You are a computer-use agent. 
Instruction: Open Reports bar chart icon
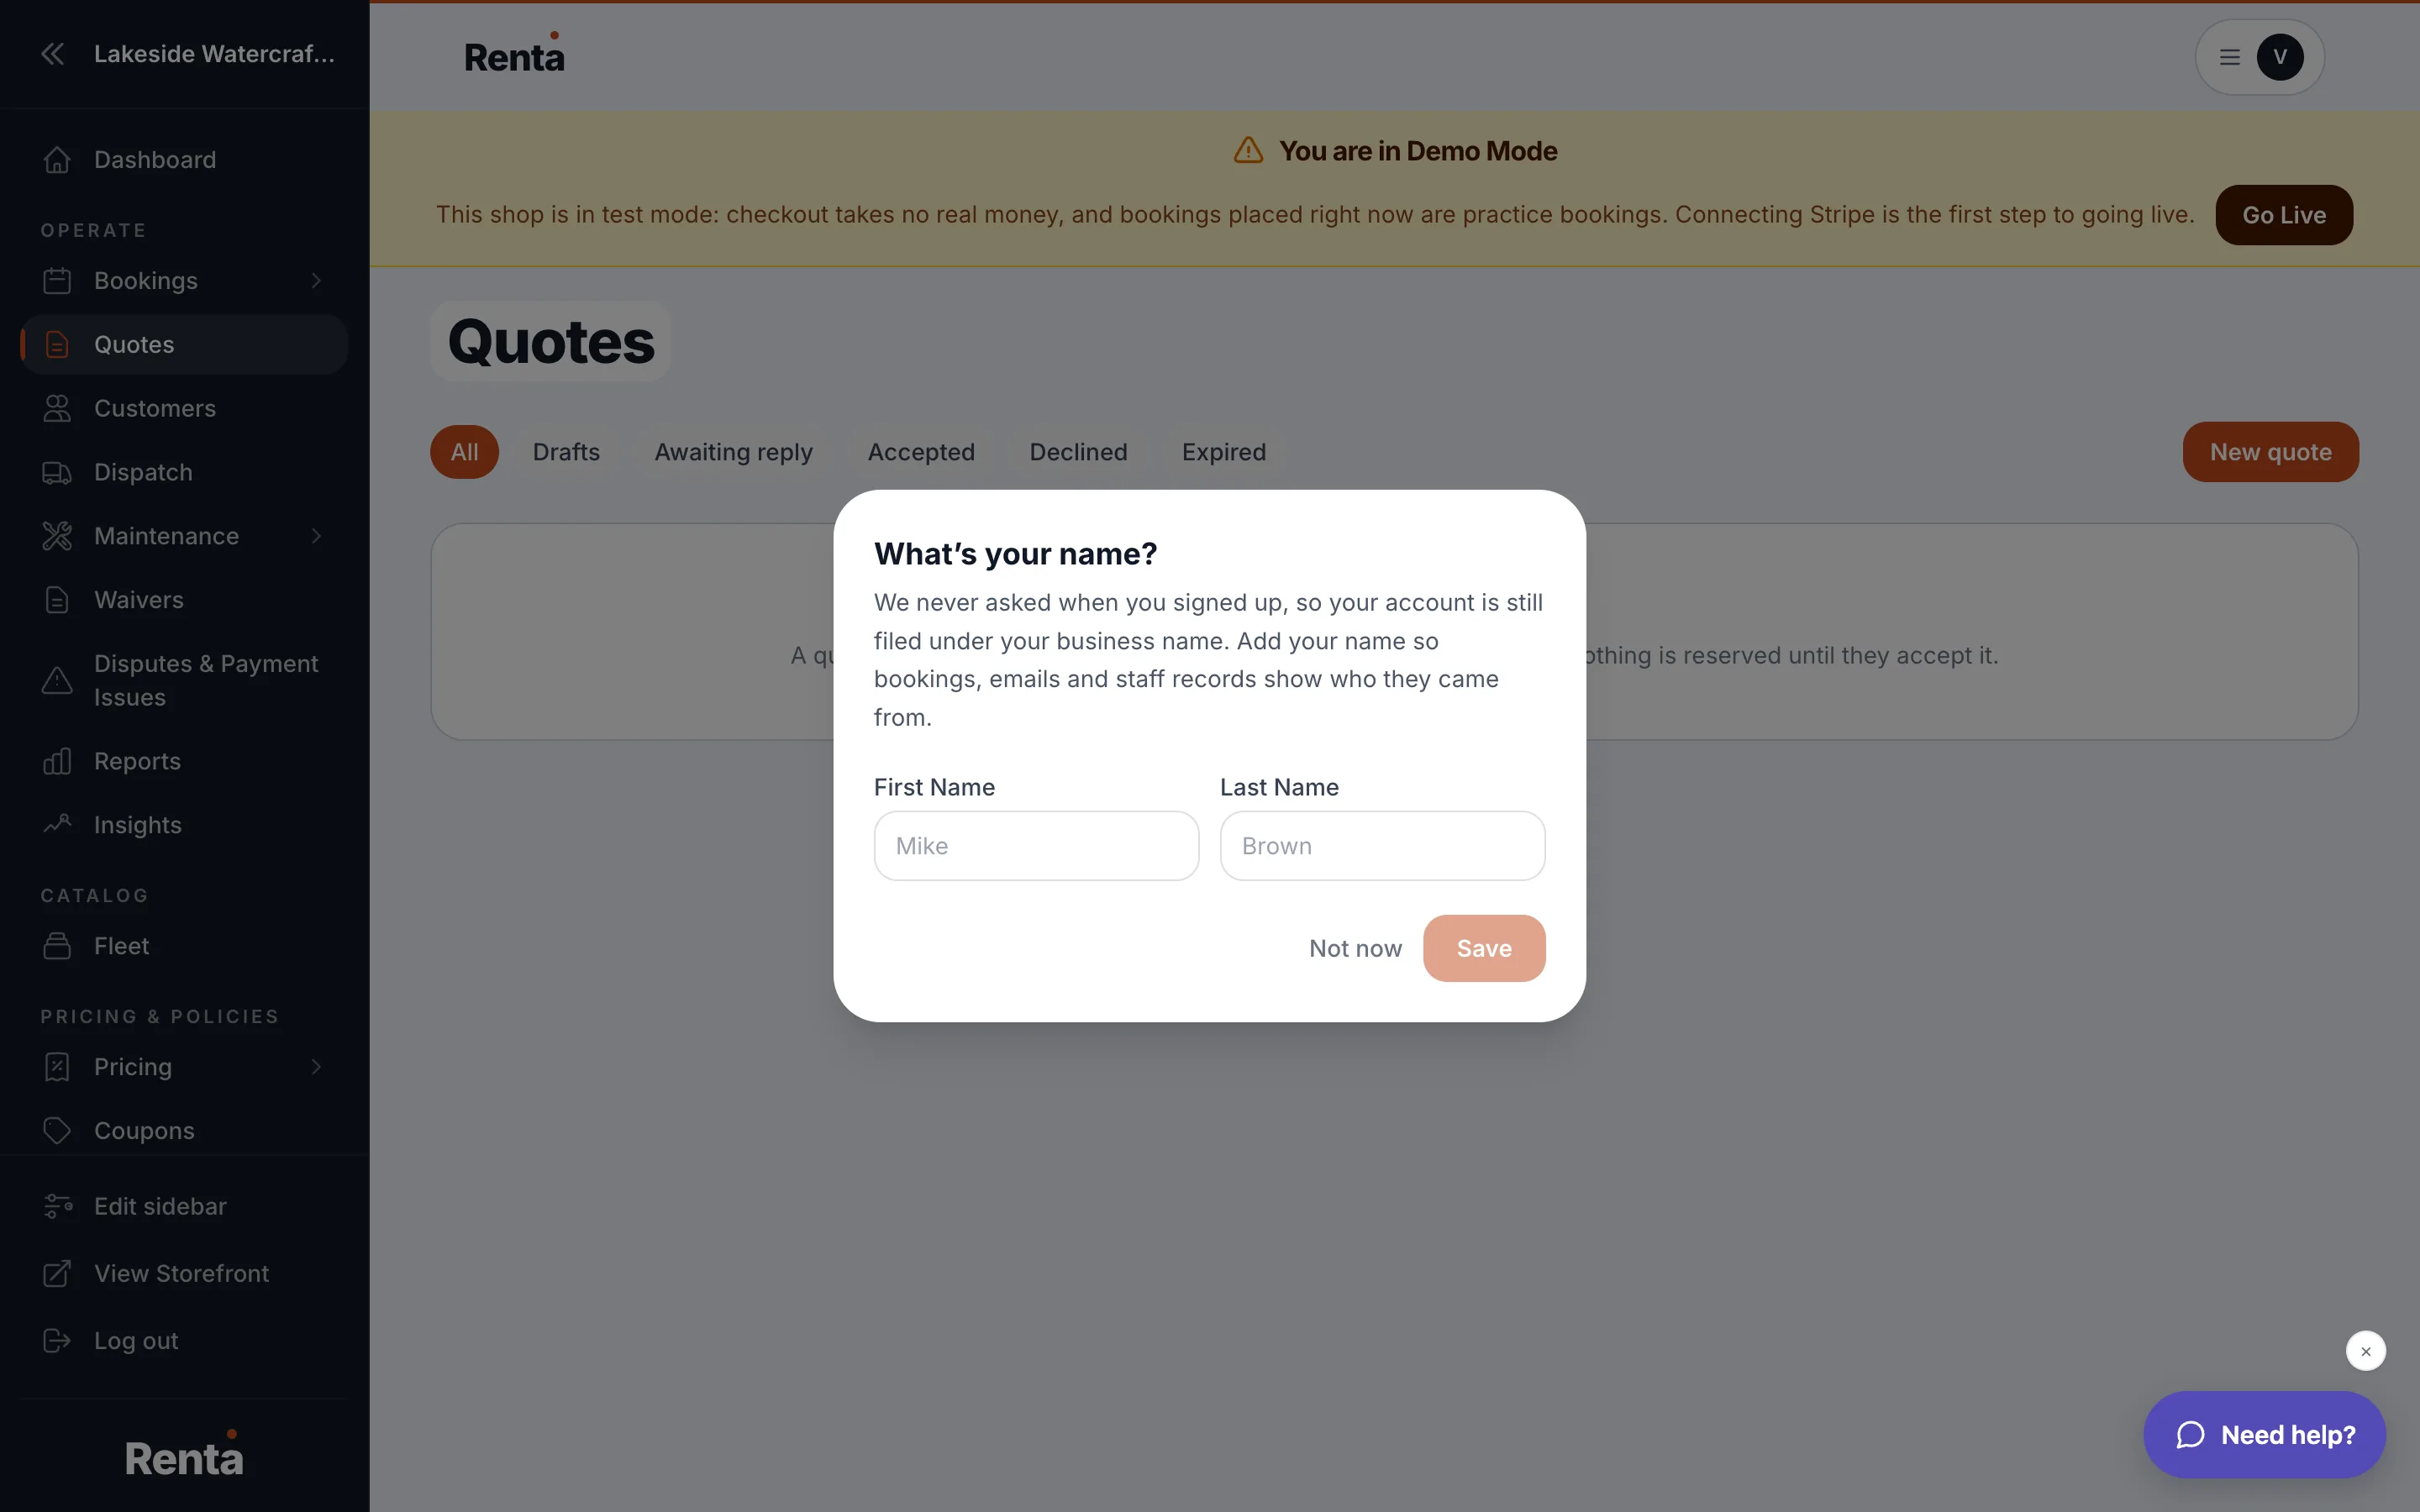click(x=57, y=762)
